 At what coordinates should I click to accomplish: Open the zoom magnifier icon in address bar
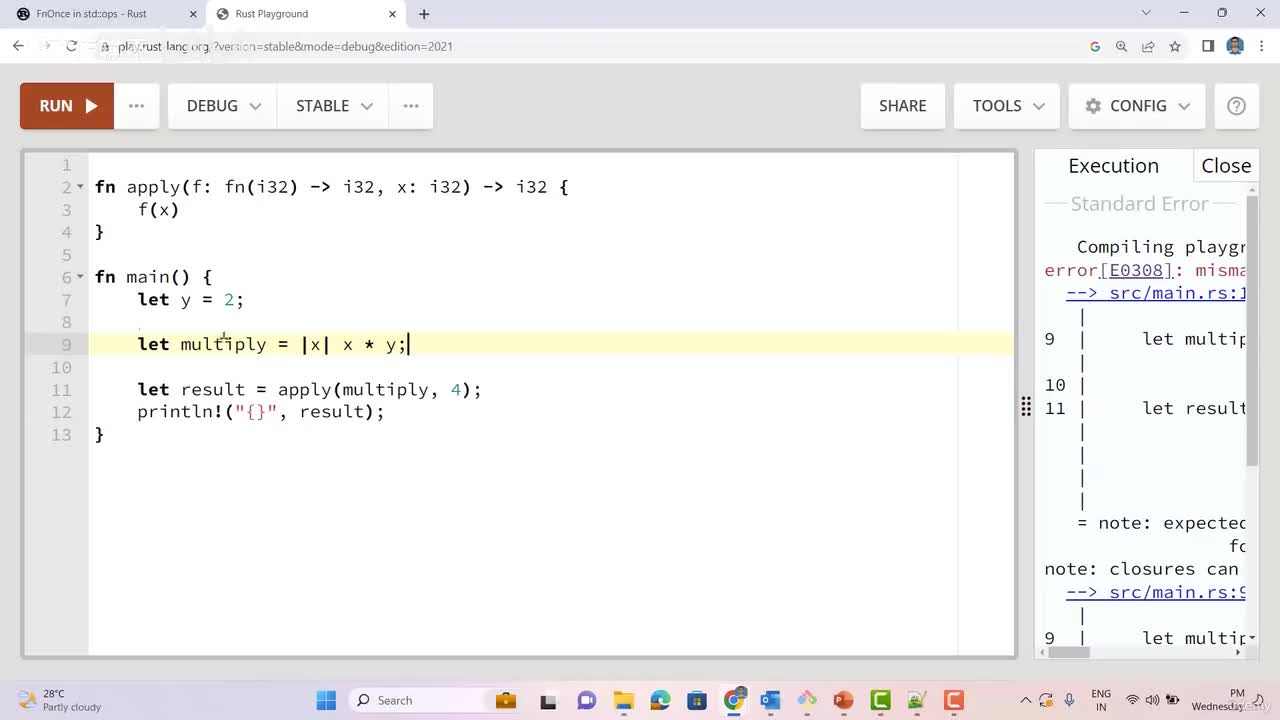pyautogui.click(x=1121, y=46)
